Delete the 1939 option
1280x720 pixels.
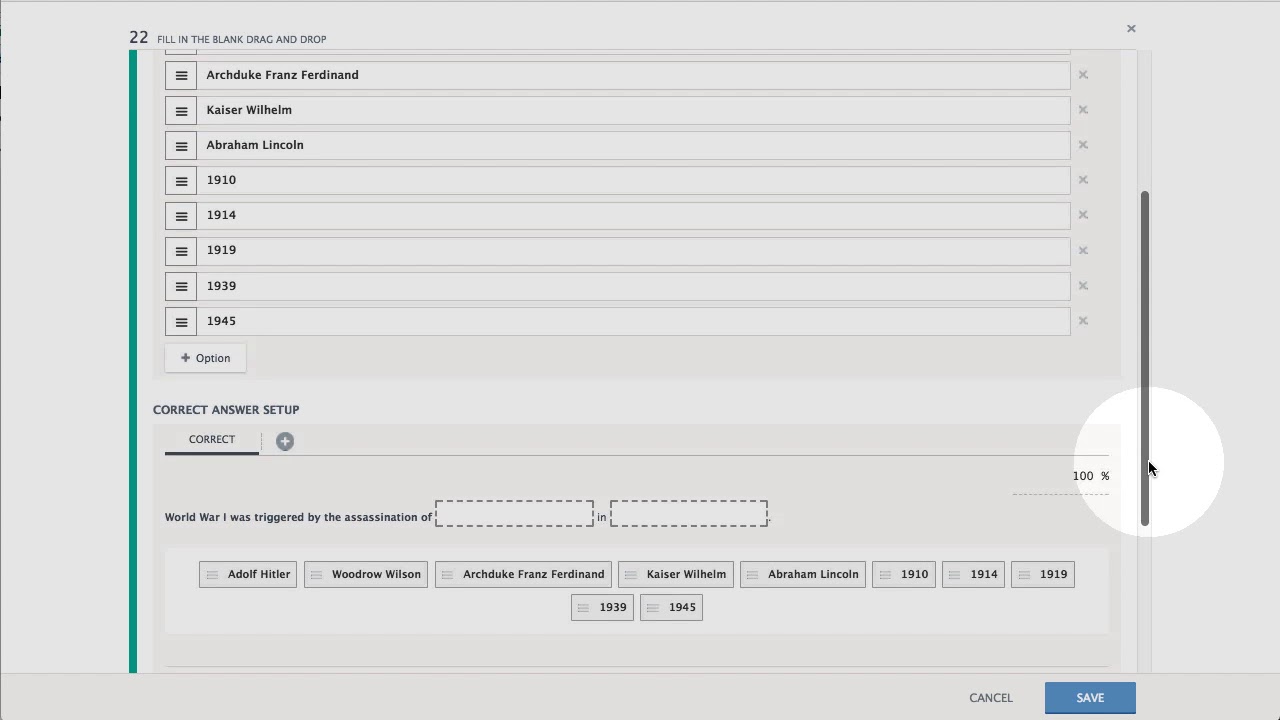tap(1083, 286)
